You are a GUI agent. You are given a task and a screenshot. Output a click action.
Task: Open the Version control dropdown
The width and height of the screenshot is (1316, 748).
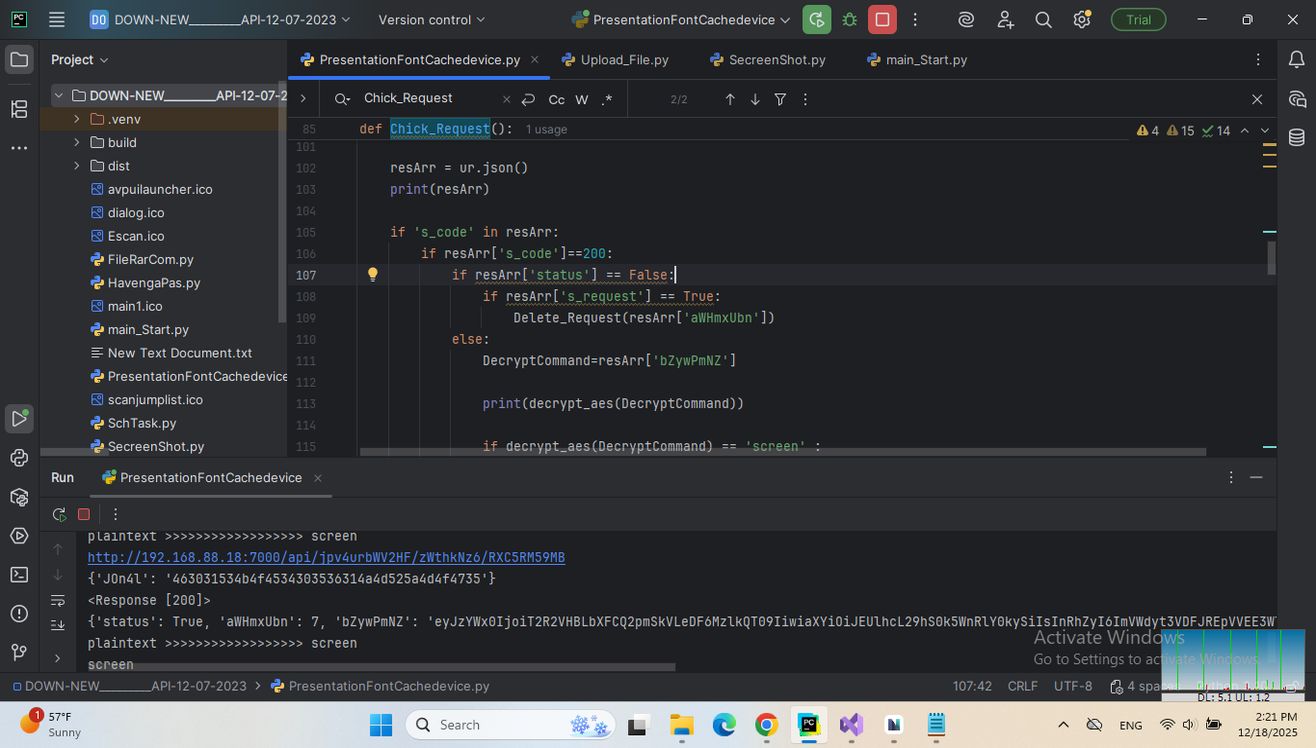tap(431, 20)
